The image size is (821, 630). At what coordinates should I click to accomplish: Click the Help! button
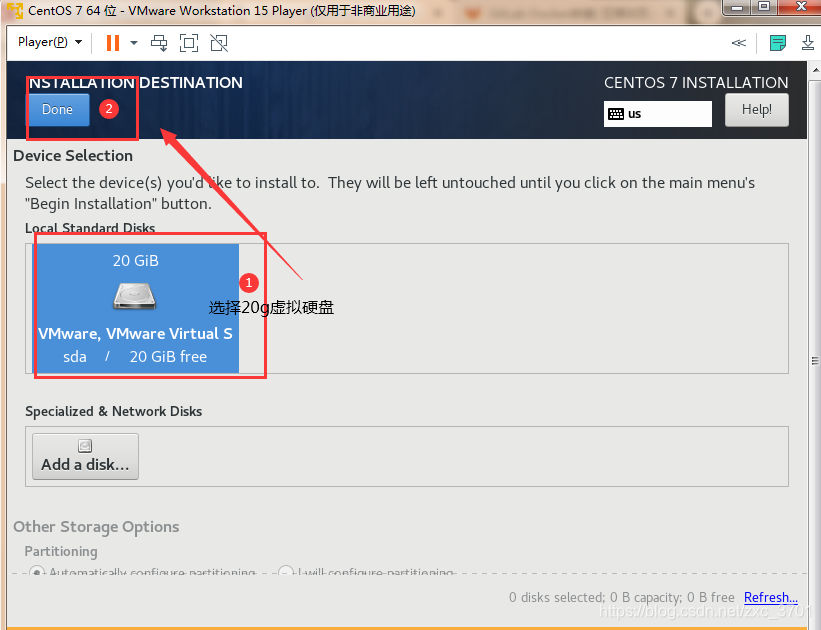[757, 109]
